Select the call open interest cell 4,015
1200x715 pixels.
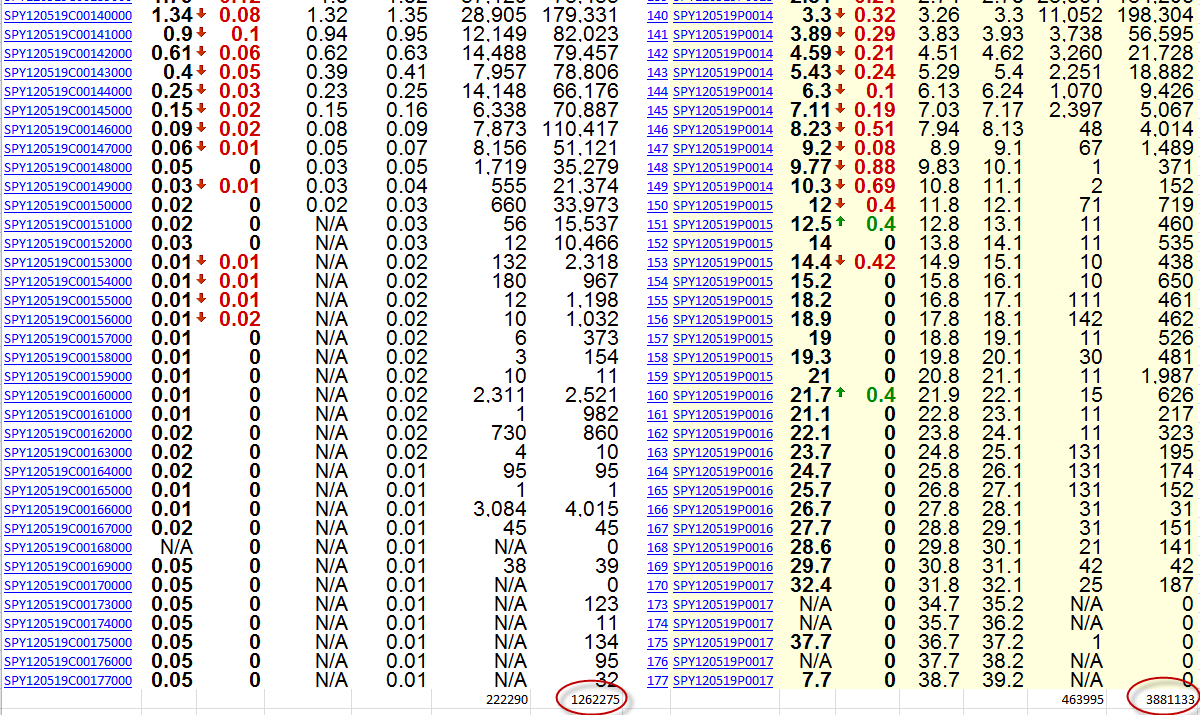pos(593,510)
